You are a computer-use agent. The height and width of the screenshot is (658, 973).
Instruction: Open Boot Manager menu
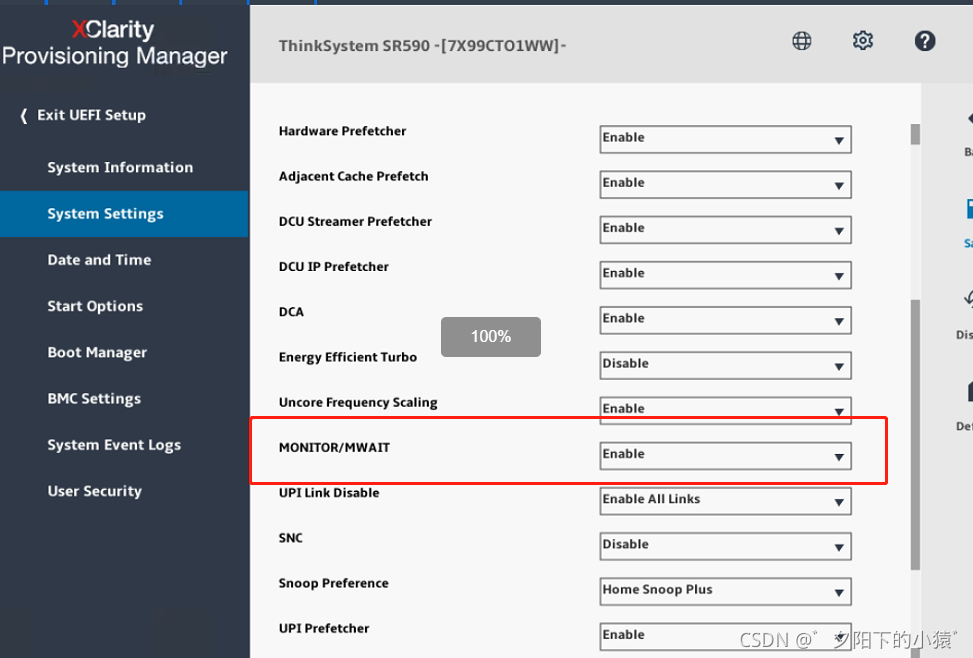tap(97, 353)
